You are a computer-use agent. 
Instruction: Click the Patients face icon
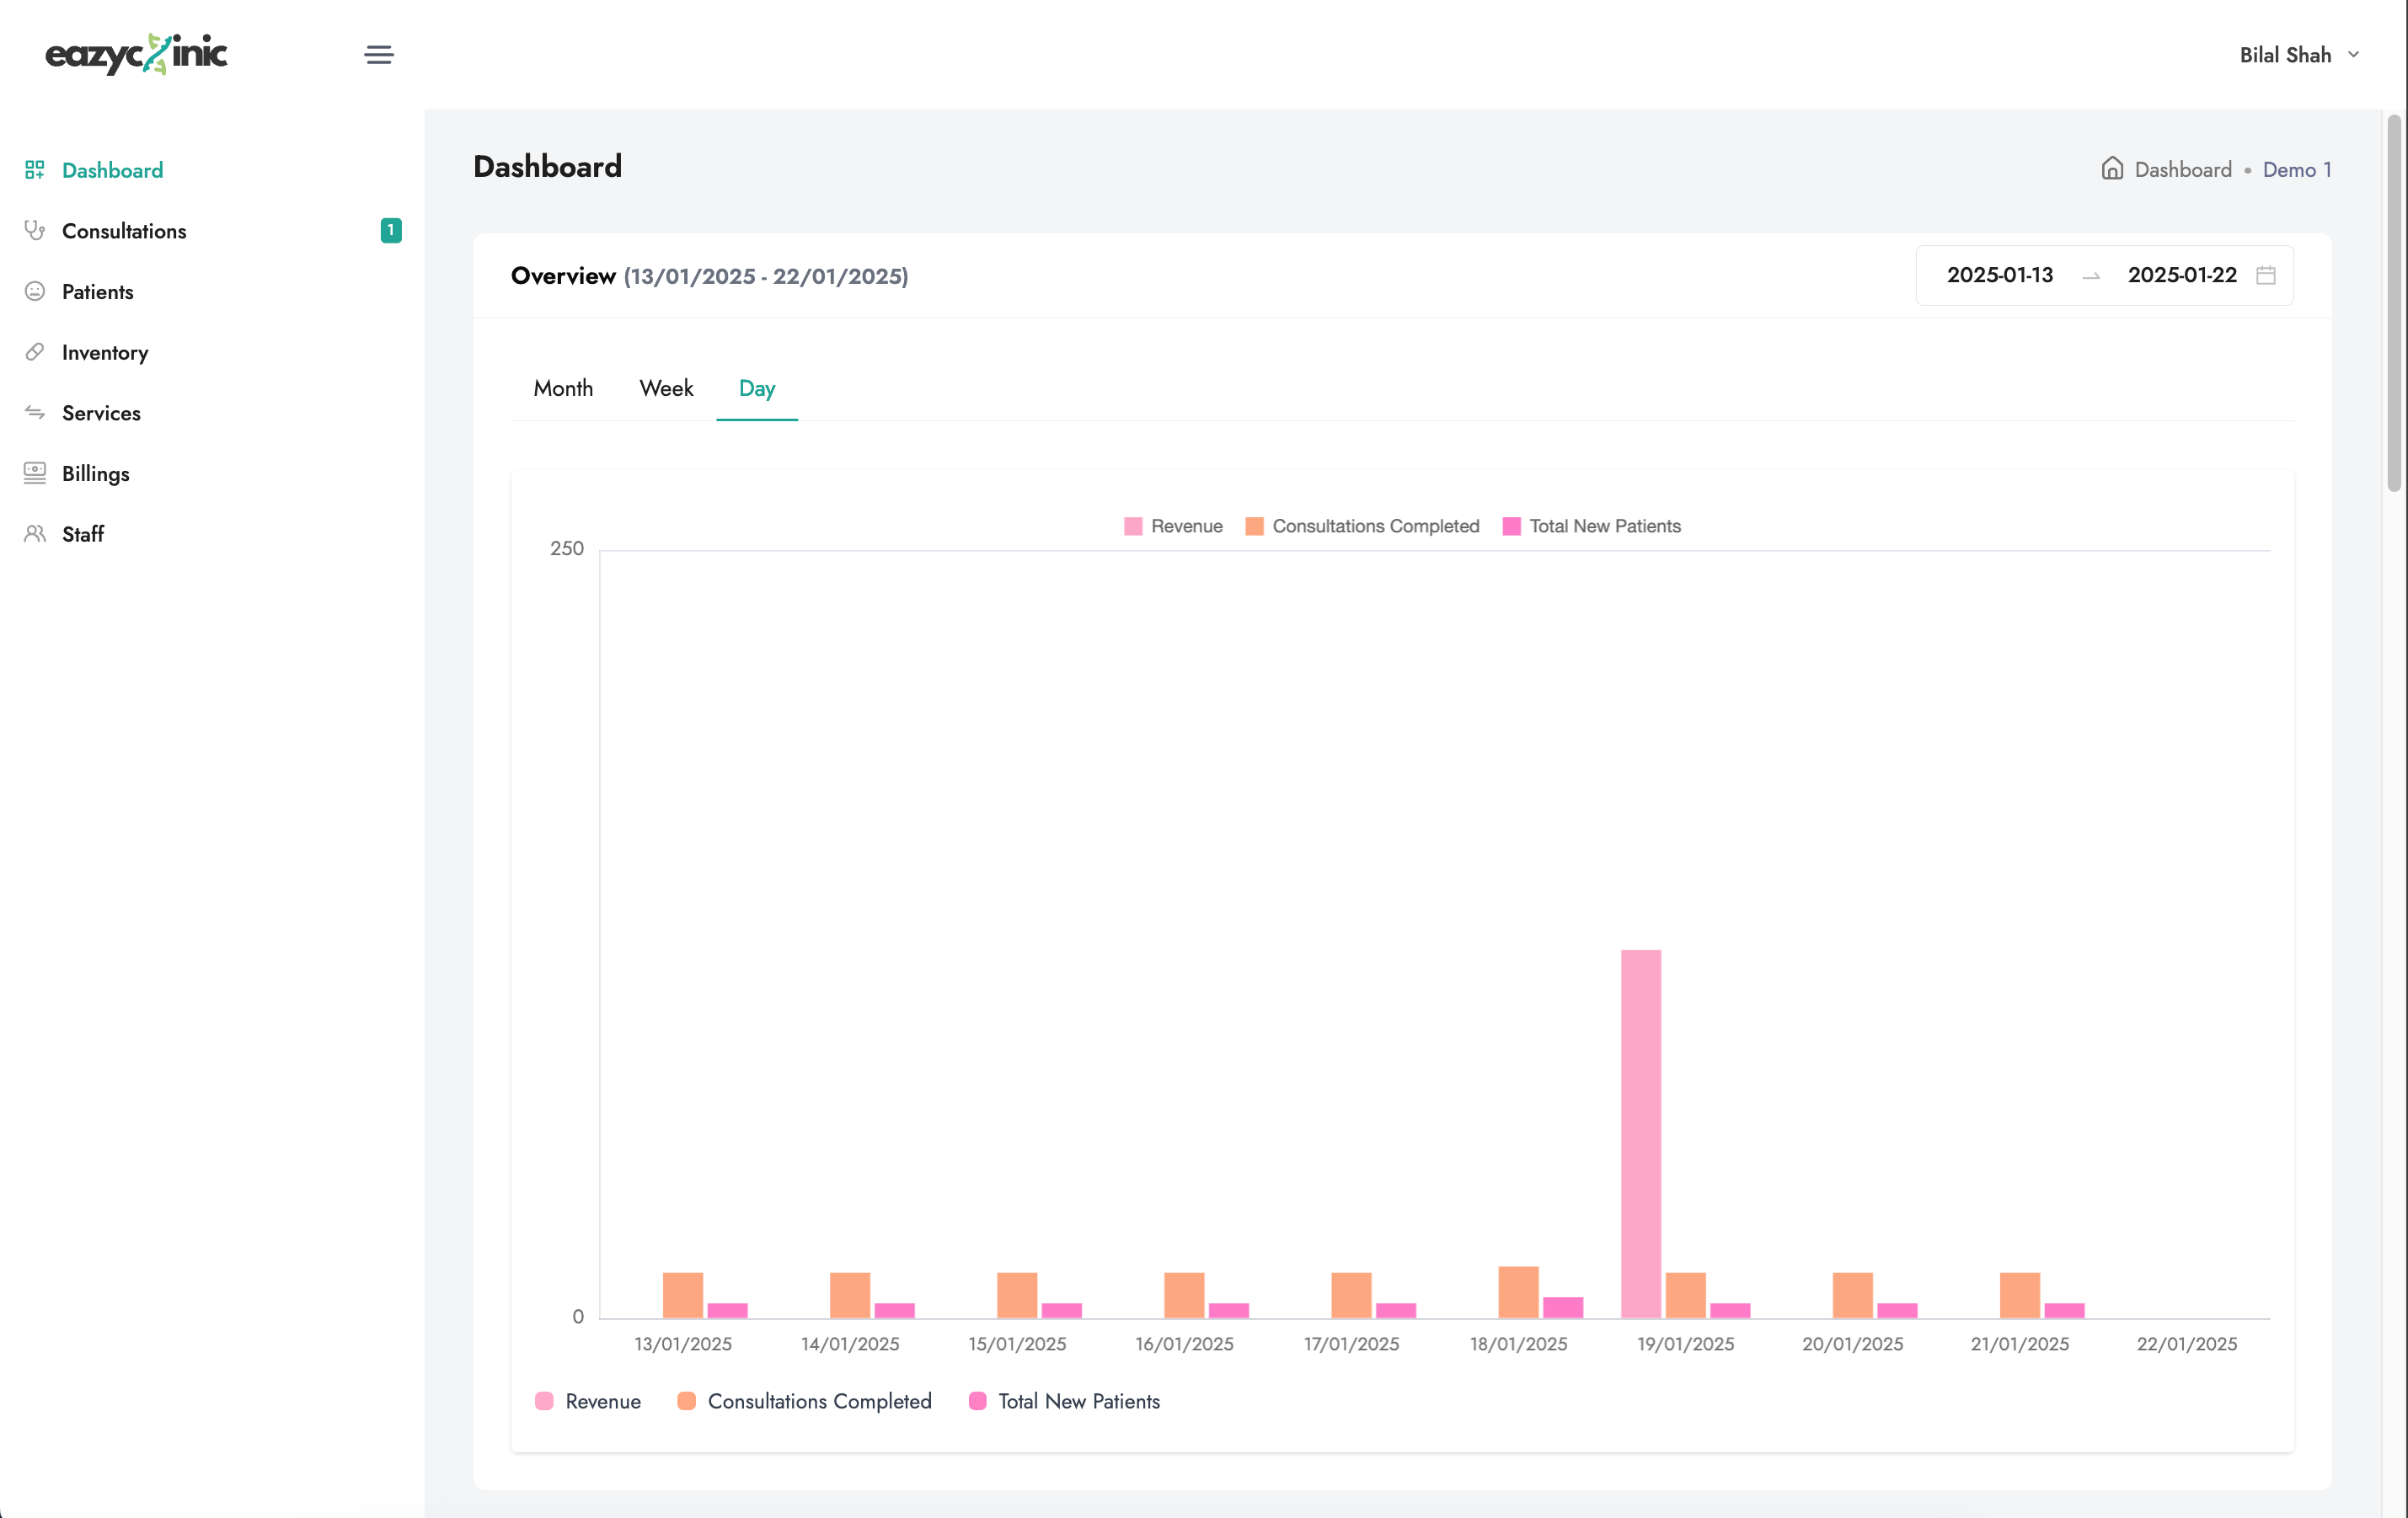pos(35,291)
